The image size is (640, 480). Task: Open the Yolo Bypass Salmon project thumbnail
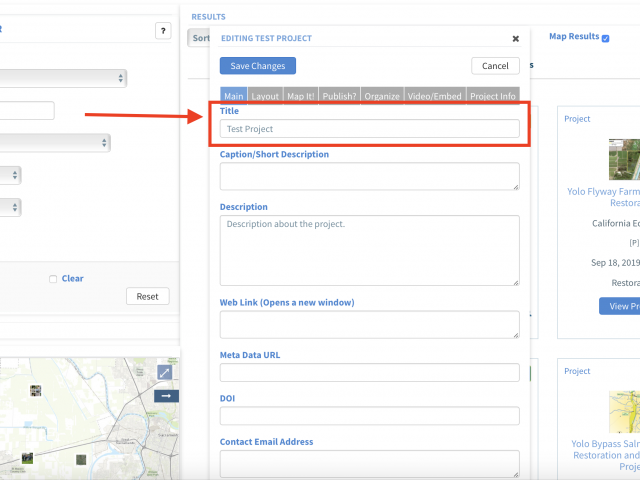click(624, 411)
